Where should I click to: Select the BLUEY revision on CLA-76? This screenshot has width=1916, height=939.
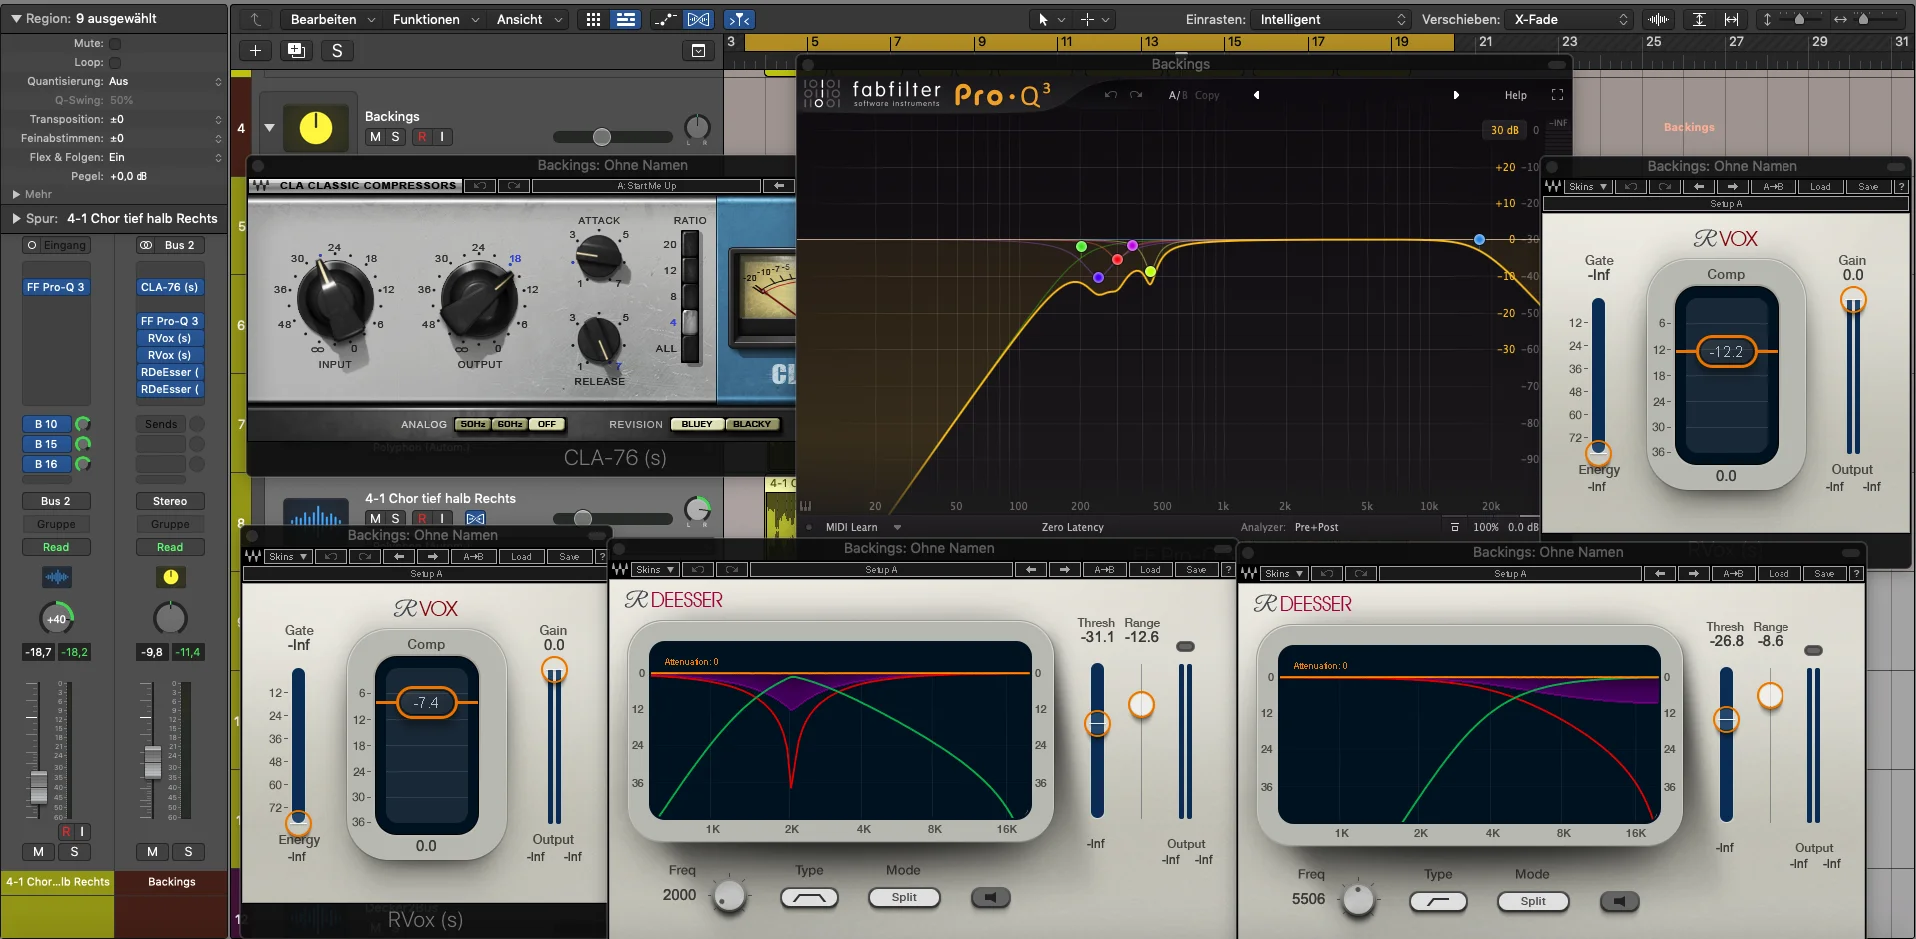(697, 424)
